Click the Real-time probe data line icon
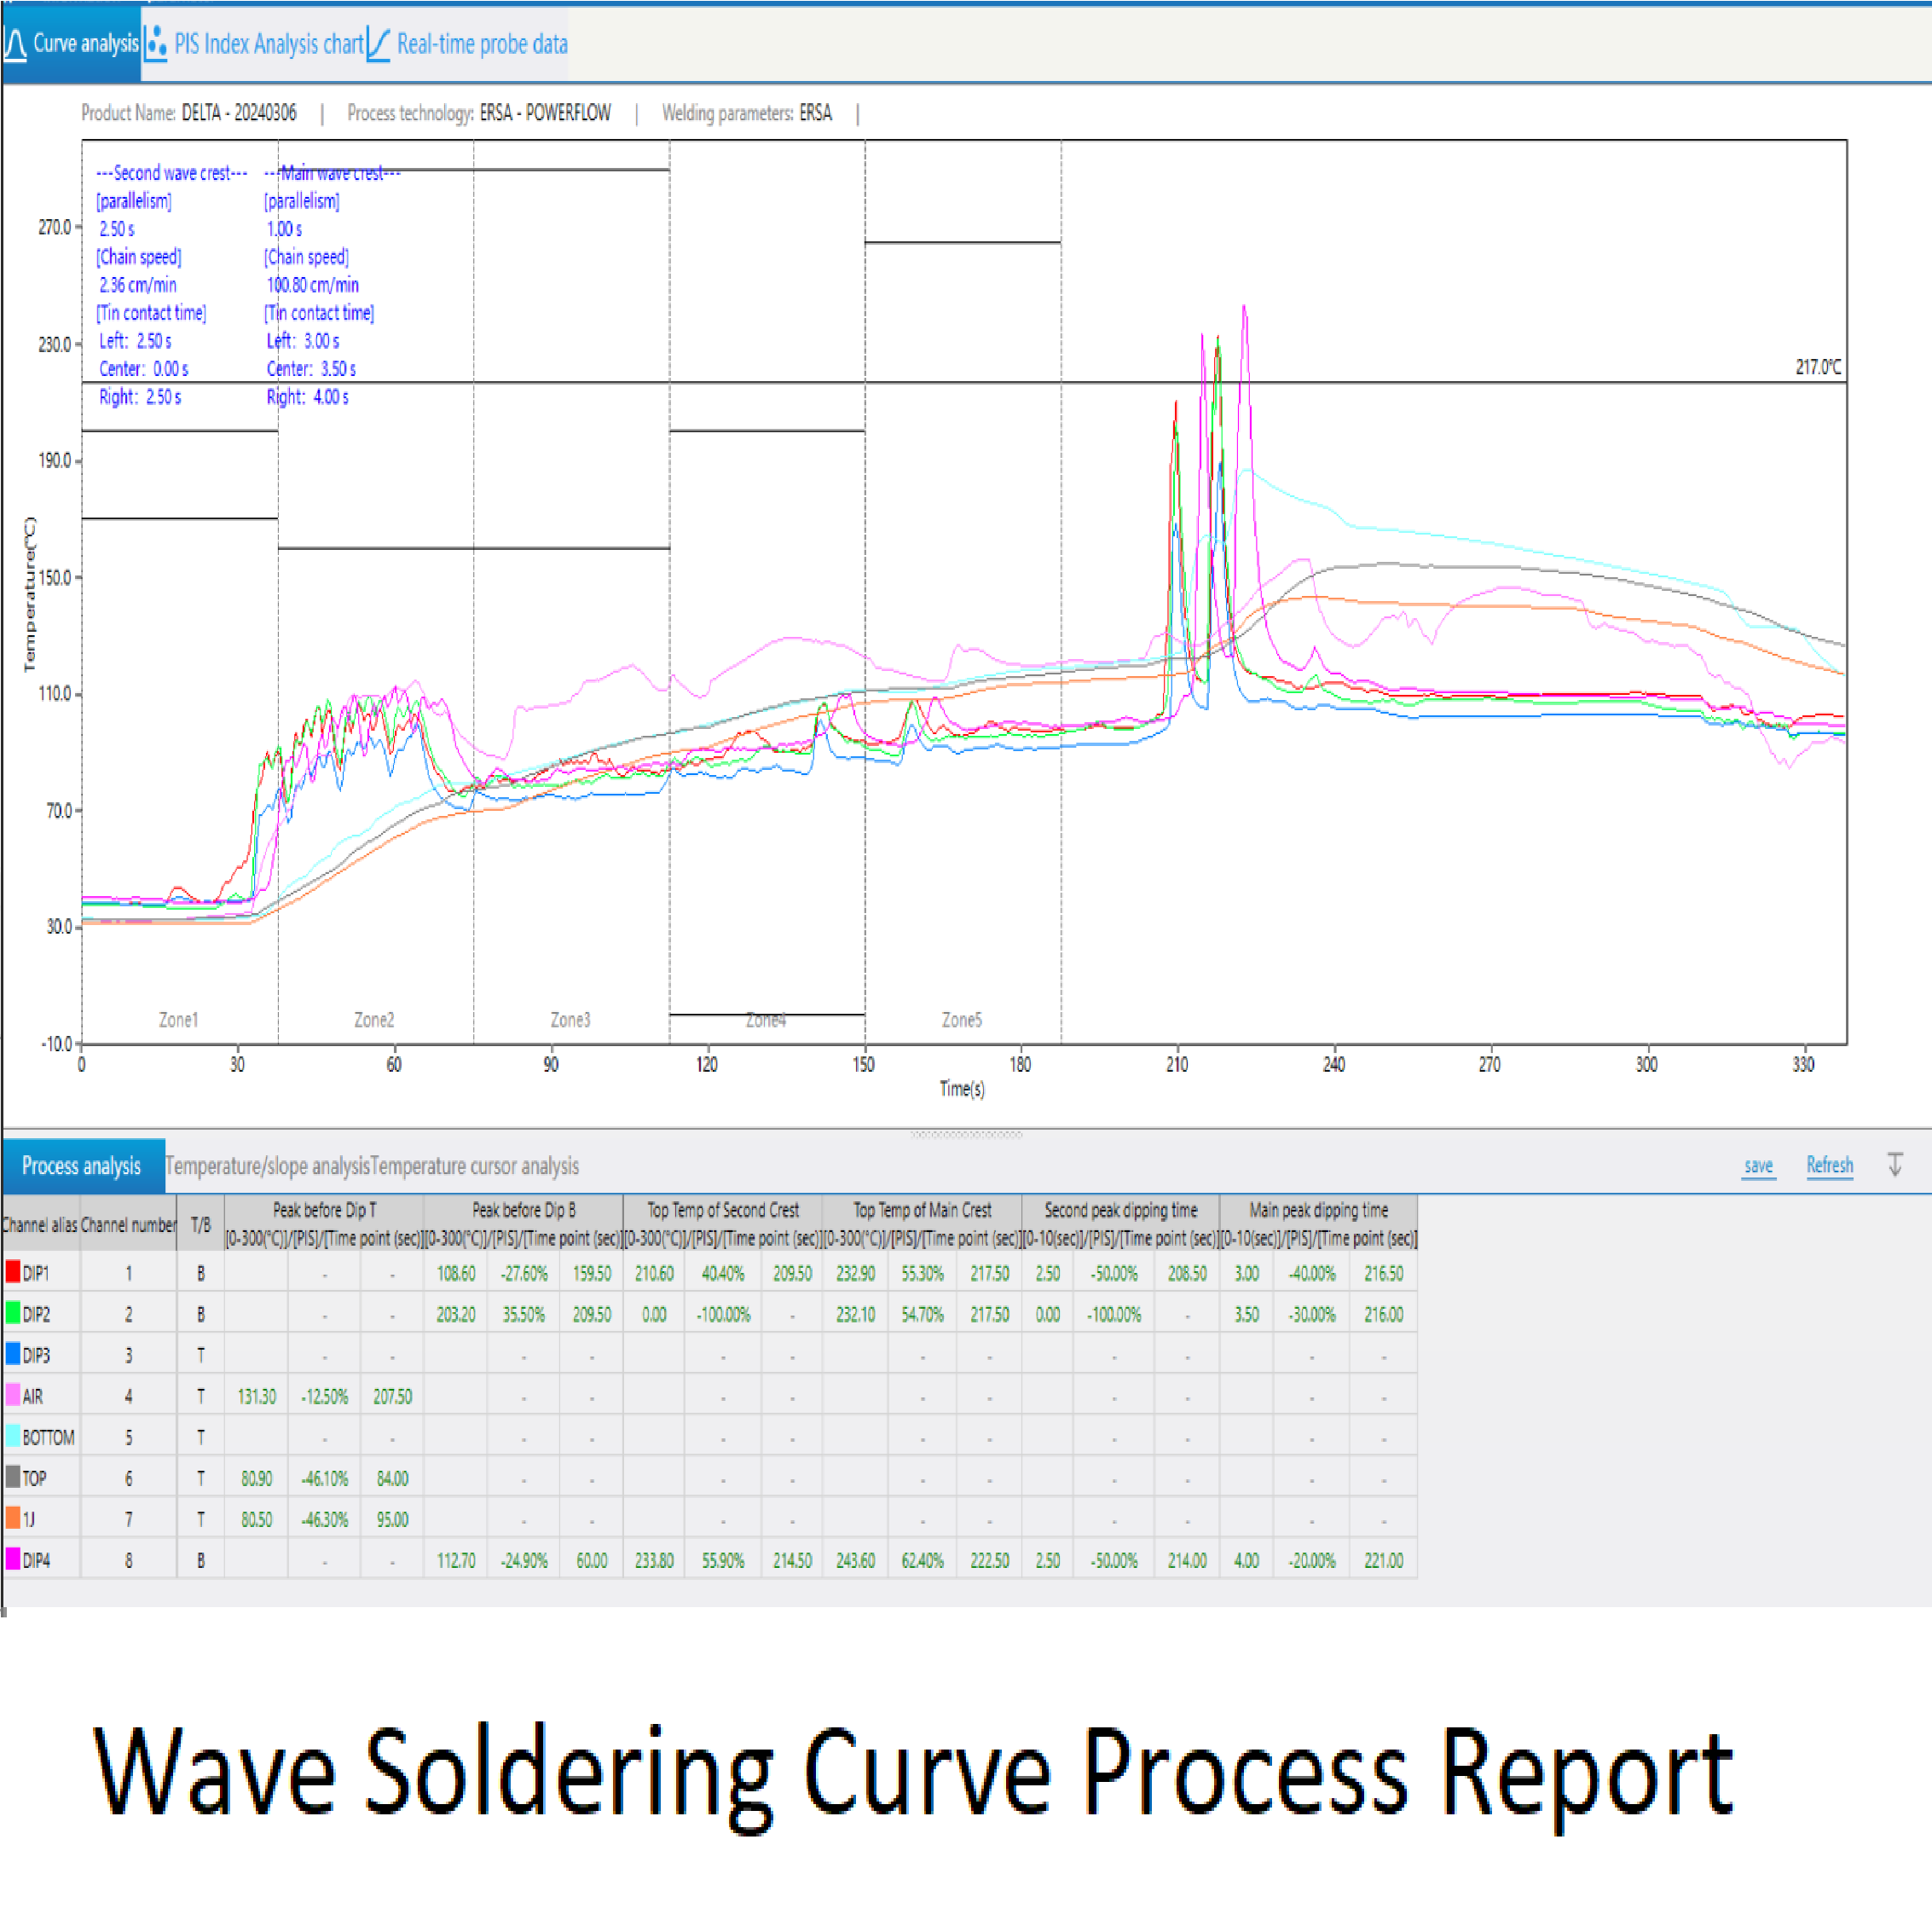Viewport: 1932px width, 1932px height. (x=378, y=44)
